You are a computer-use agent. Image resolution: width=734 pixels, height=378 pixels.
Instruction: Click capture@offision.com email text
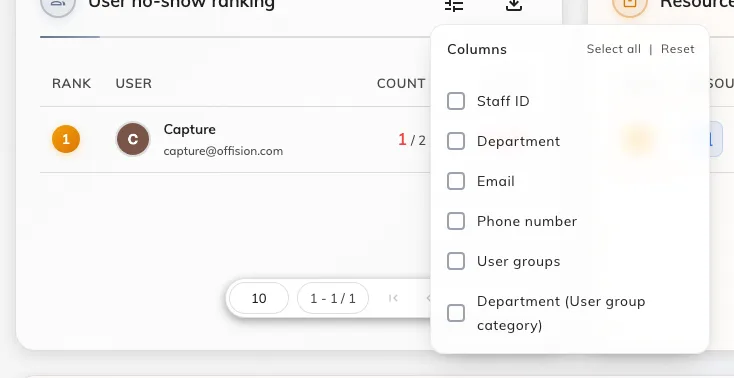click(223, 151)
